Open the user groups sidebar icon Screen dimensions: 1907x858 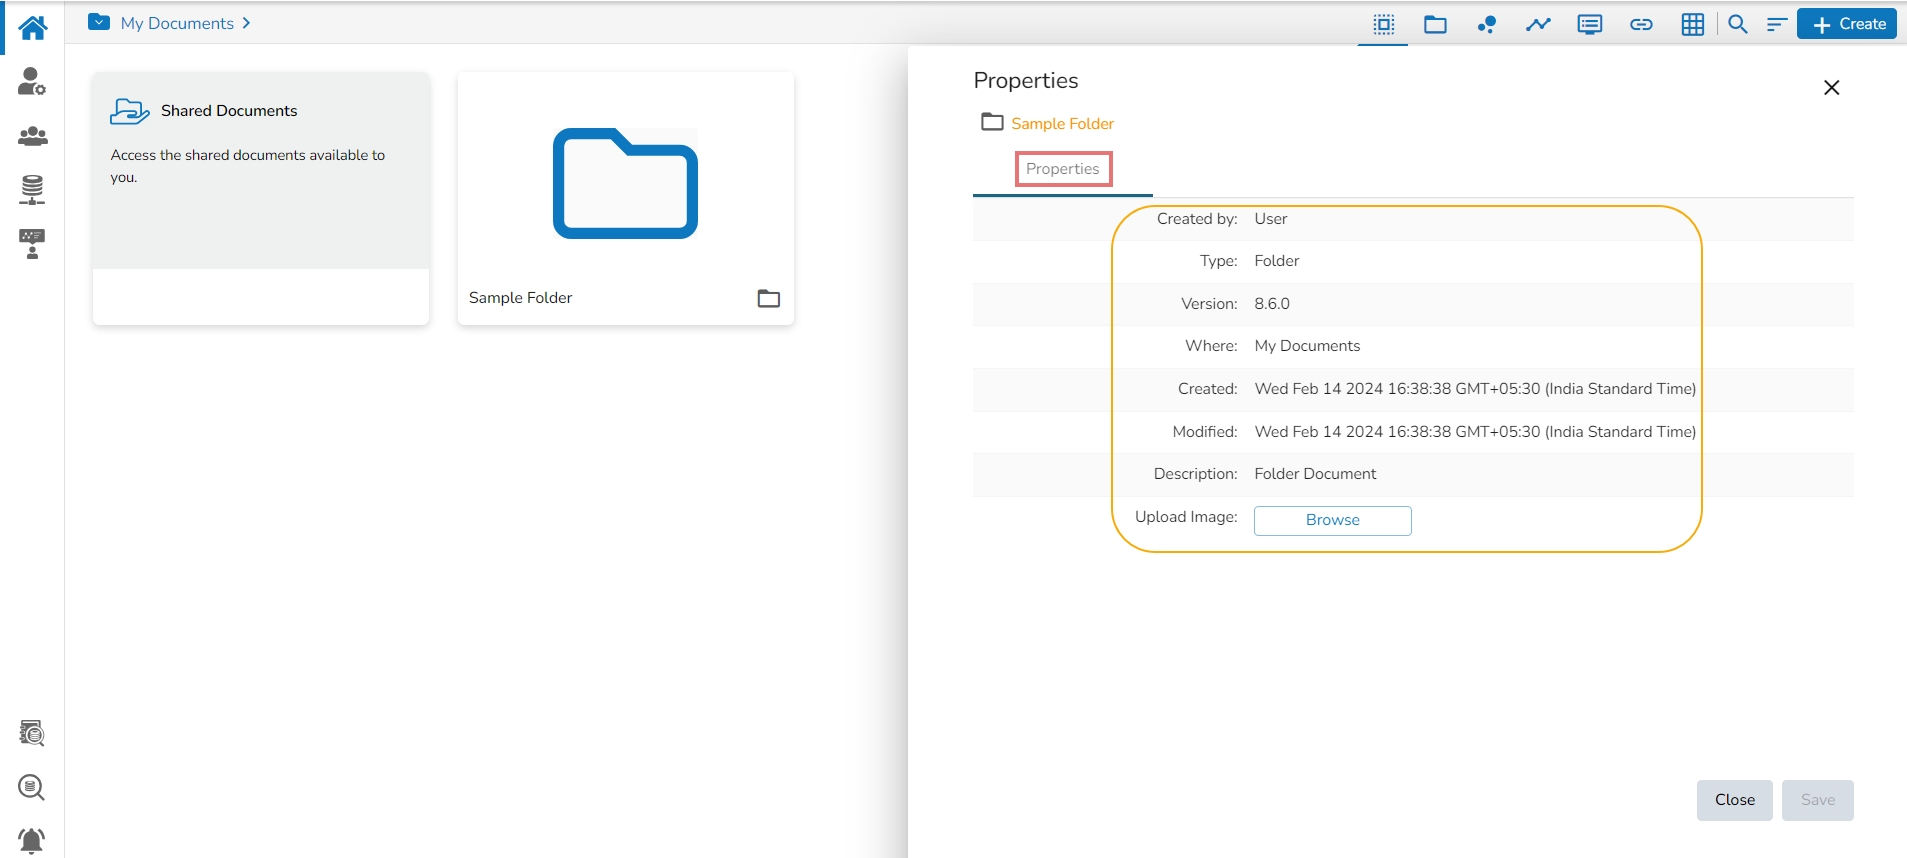pos(32,136)
